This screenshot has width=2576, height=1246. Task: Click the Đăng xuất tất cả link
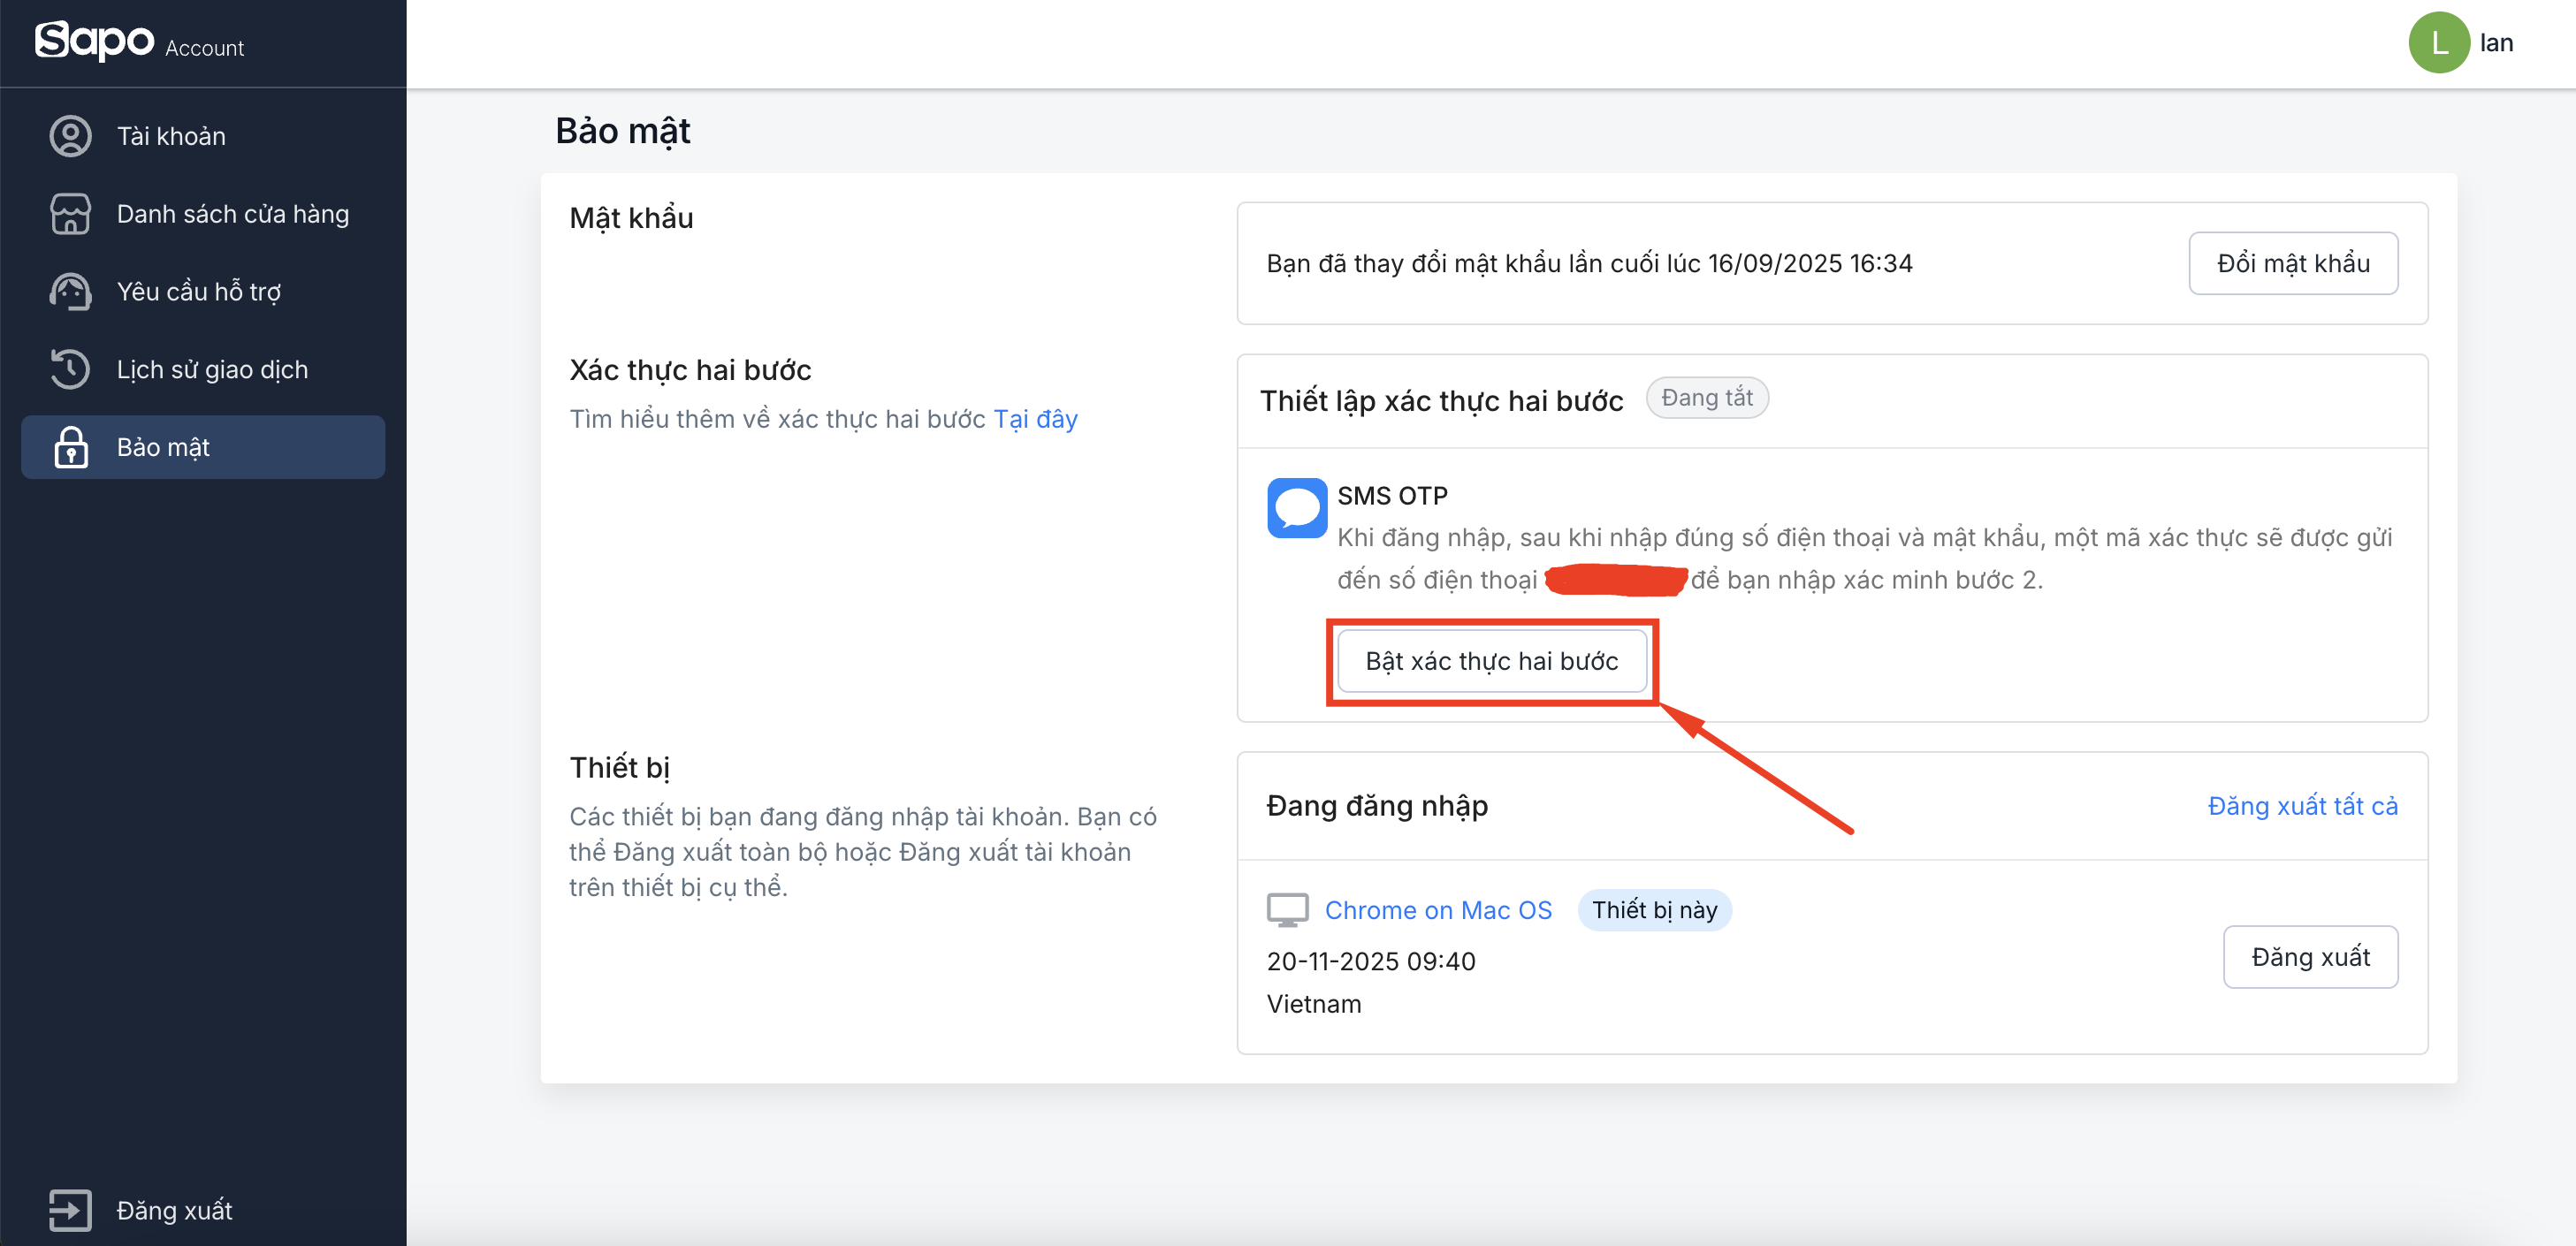pos(2302,806)
